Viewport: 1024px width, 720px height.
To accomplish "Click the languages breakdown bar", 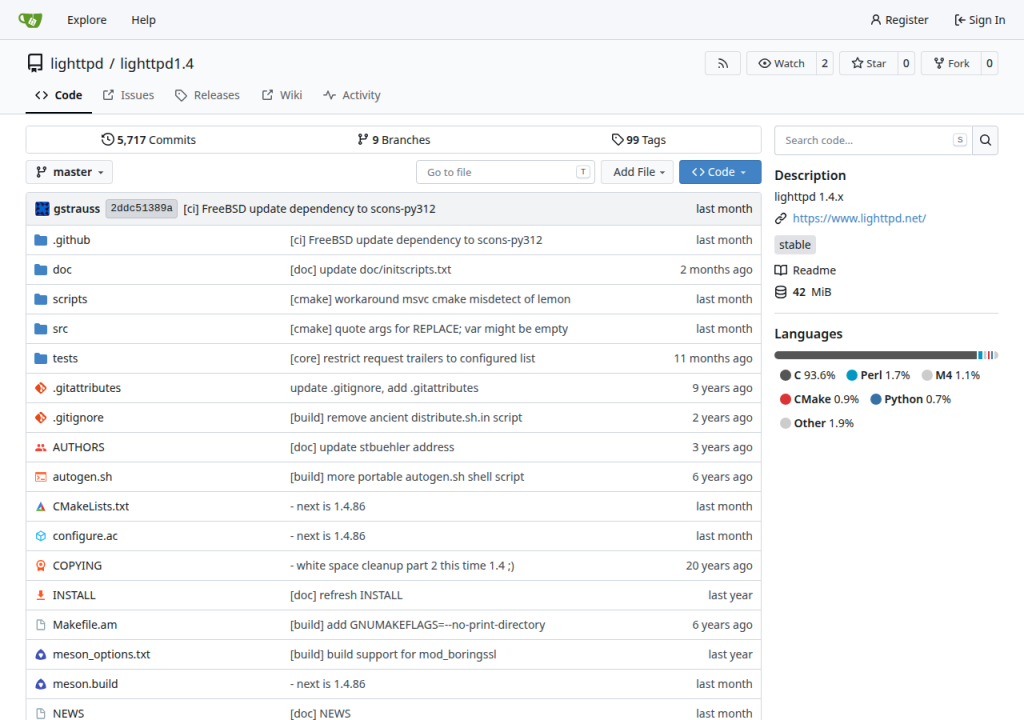I will click(886, 355).
